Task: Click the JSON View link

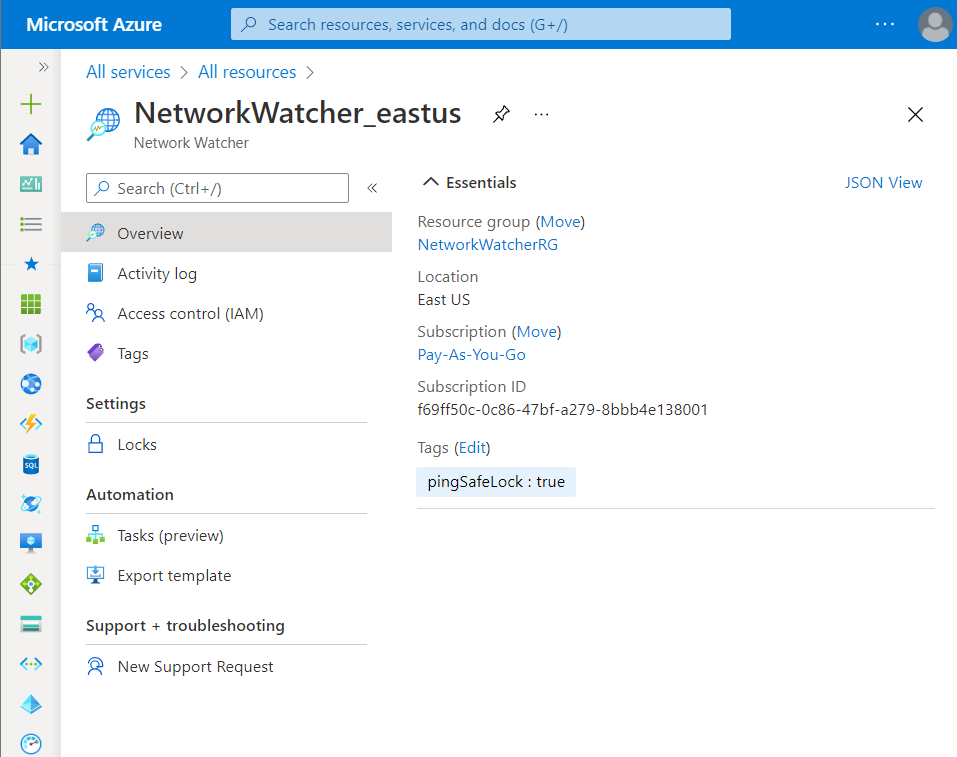Action: point(883,182)
